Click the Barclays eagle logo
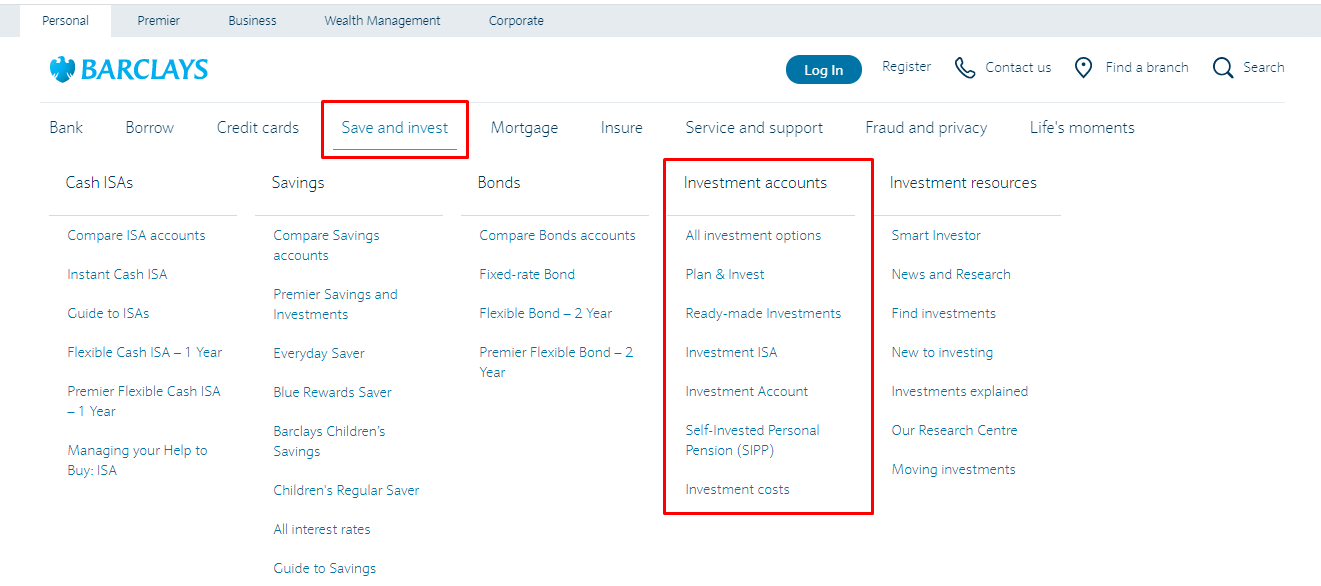The width and height of the screenshot is (1321, 586). [x=64, y=68]
